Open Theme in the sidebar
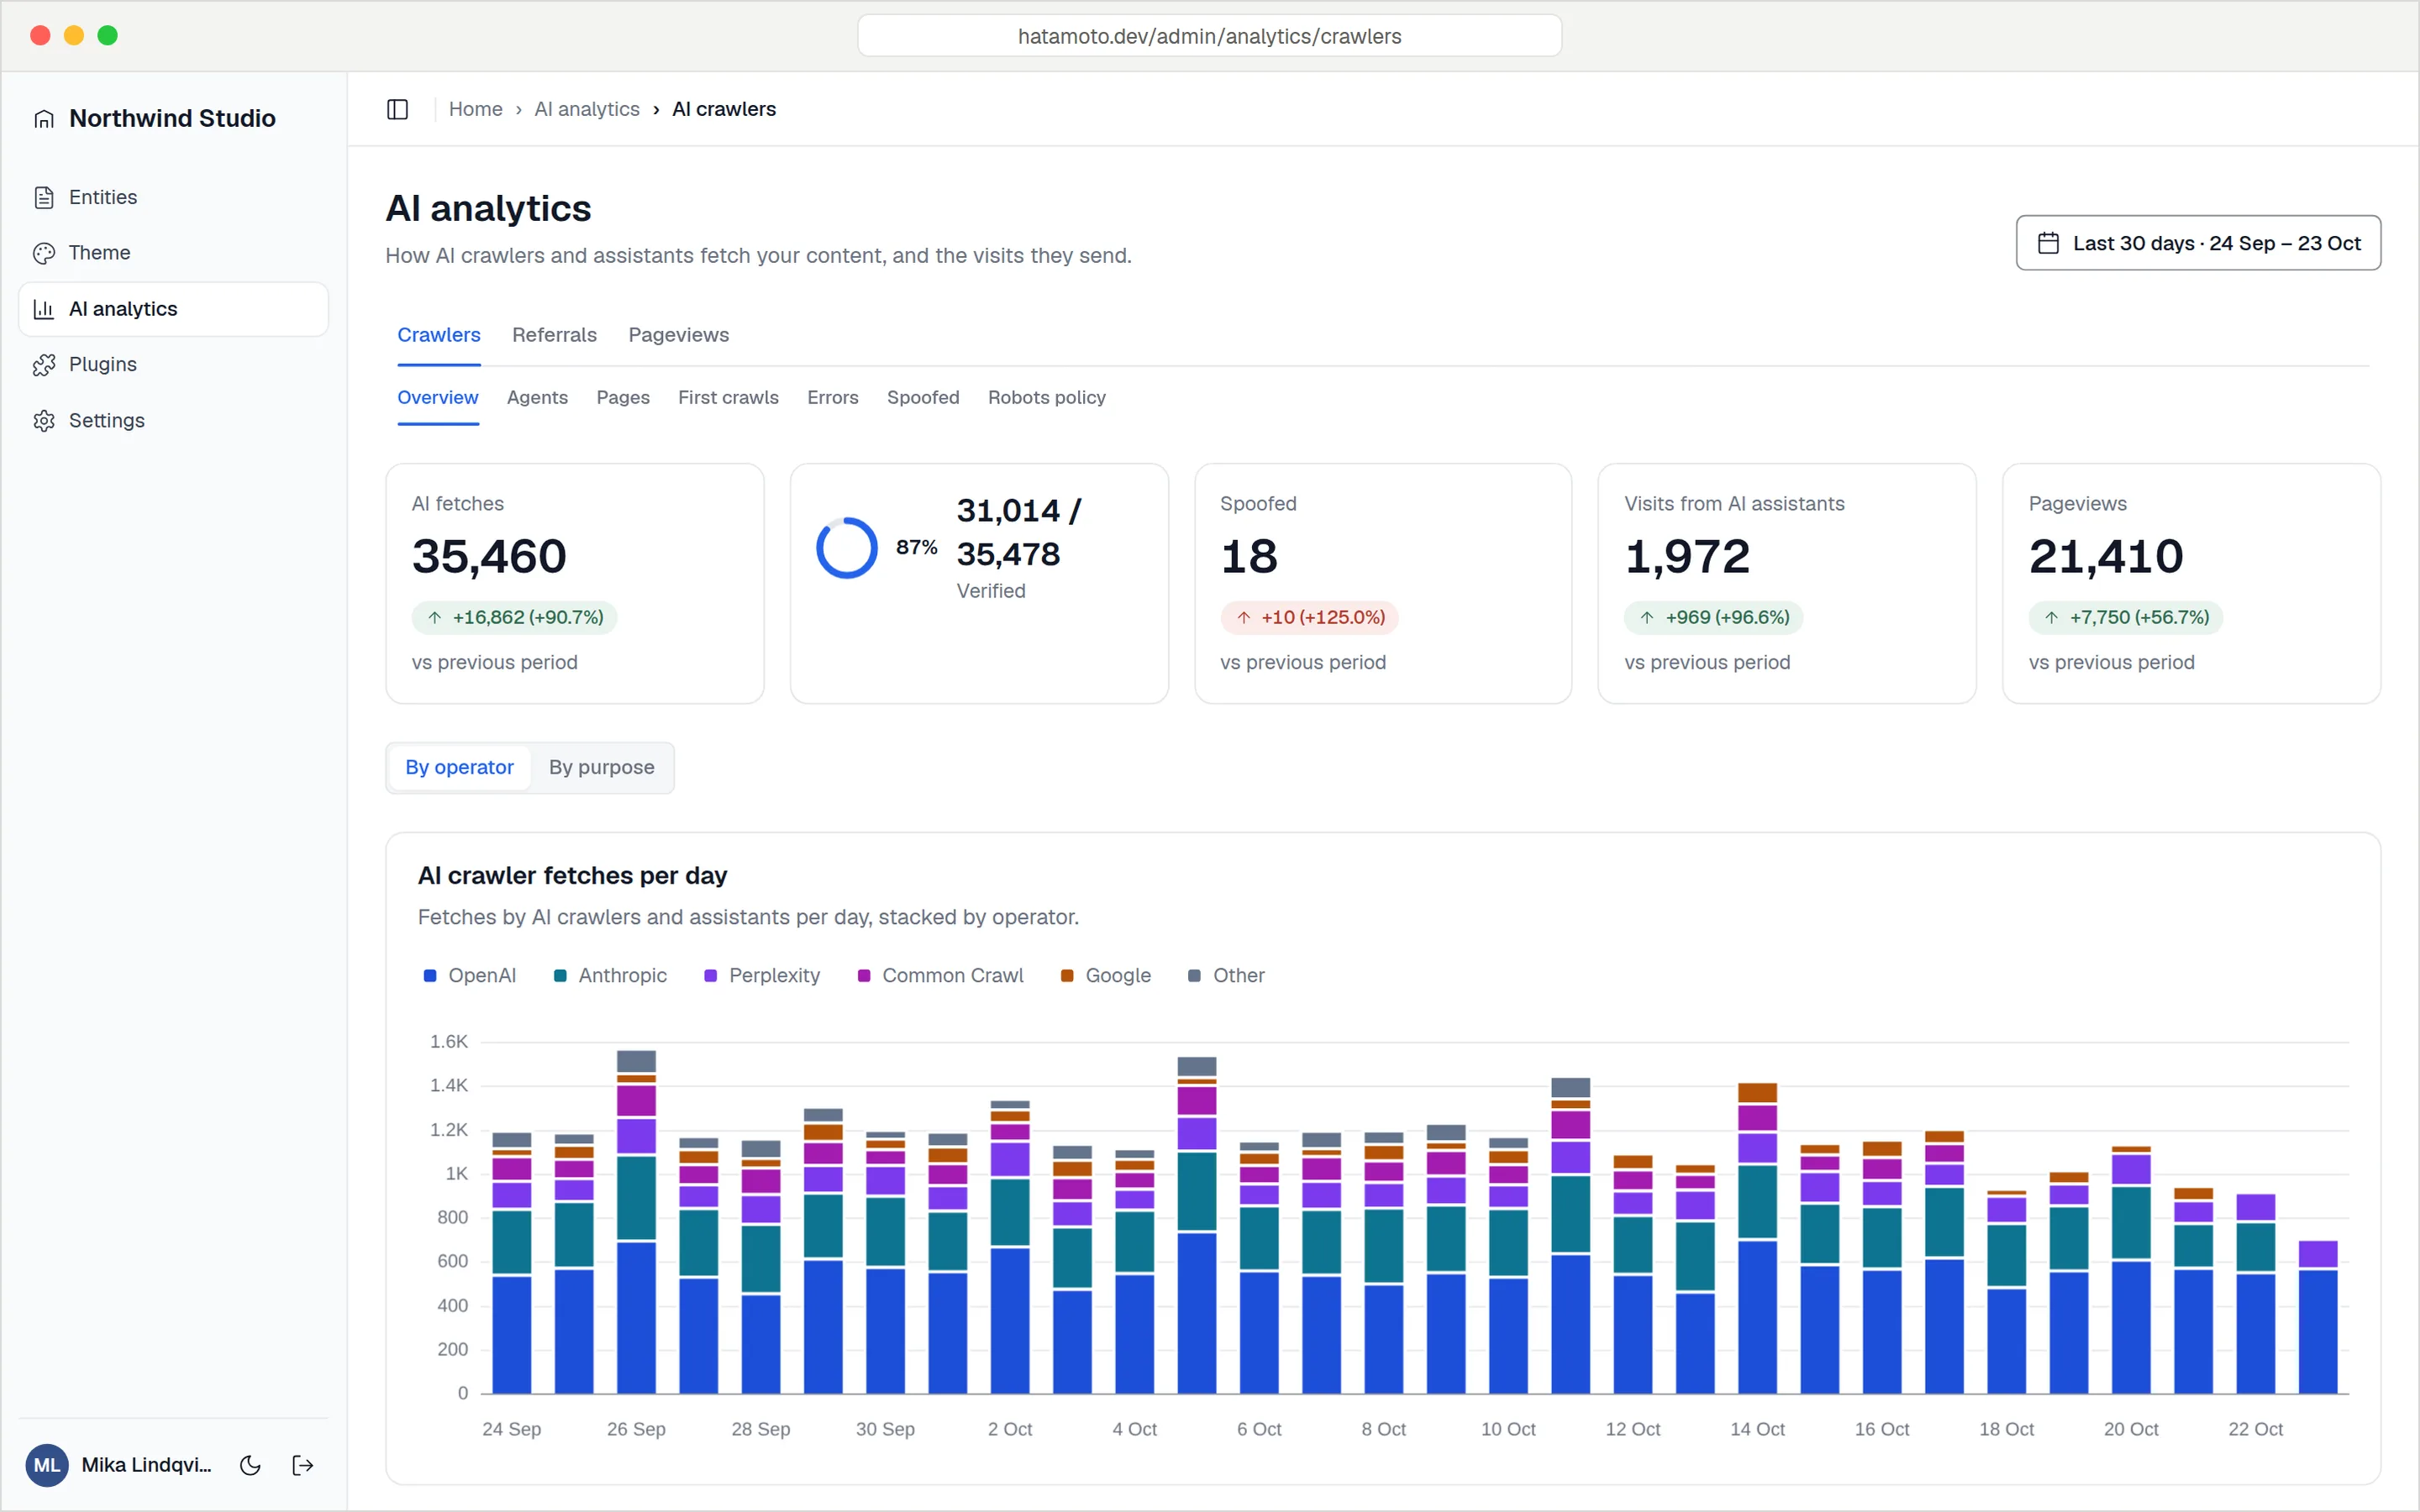 click(173, 253)
